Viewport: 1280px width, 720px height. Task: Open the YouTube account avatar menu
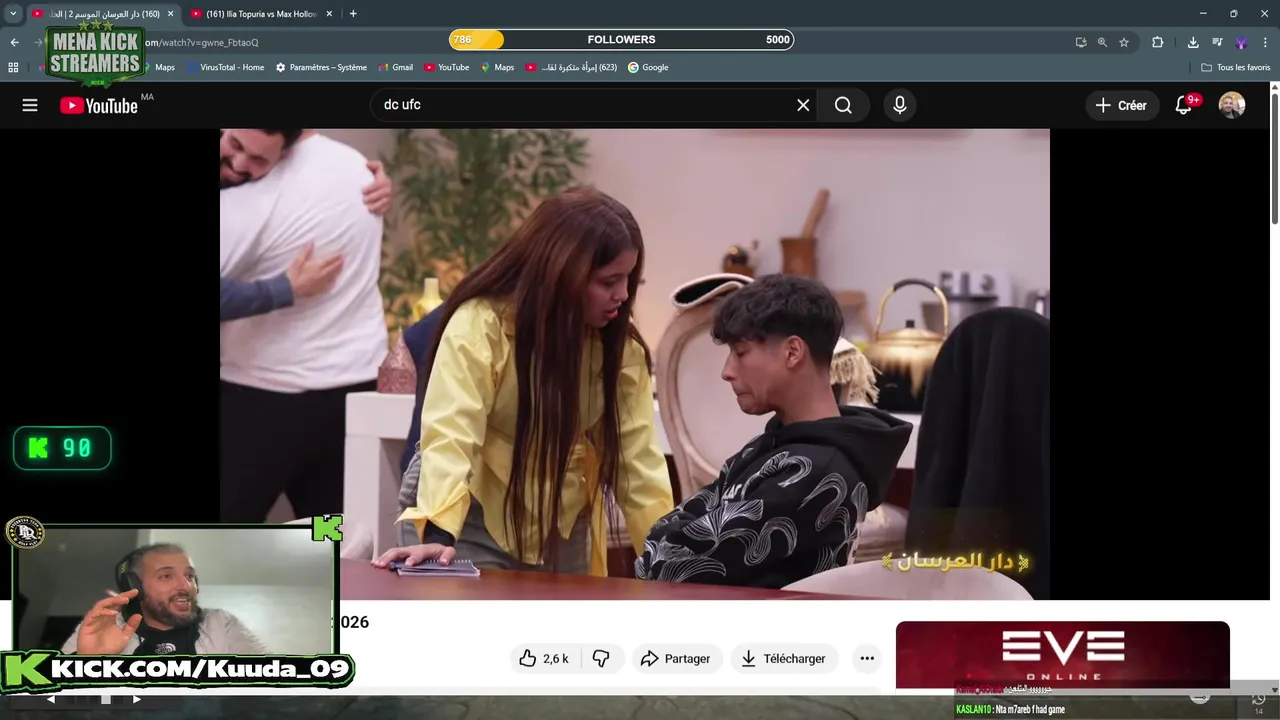(1232, 105)
